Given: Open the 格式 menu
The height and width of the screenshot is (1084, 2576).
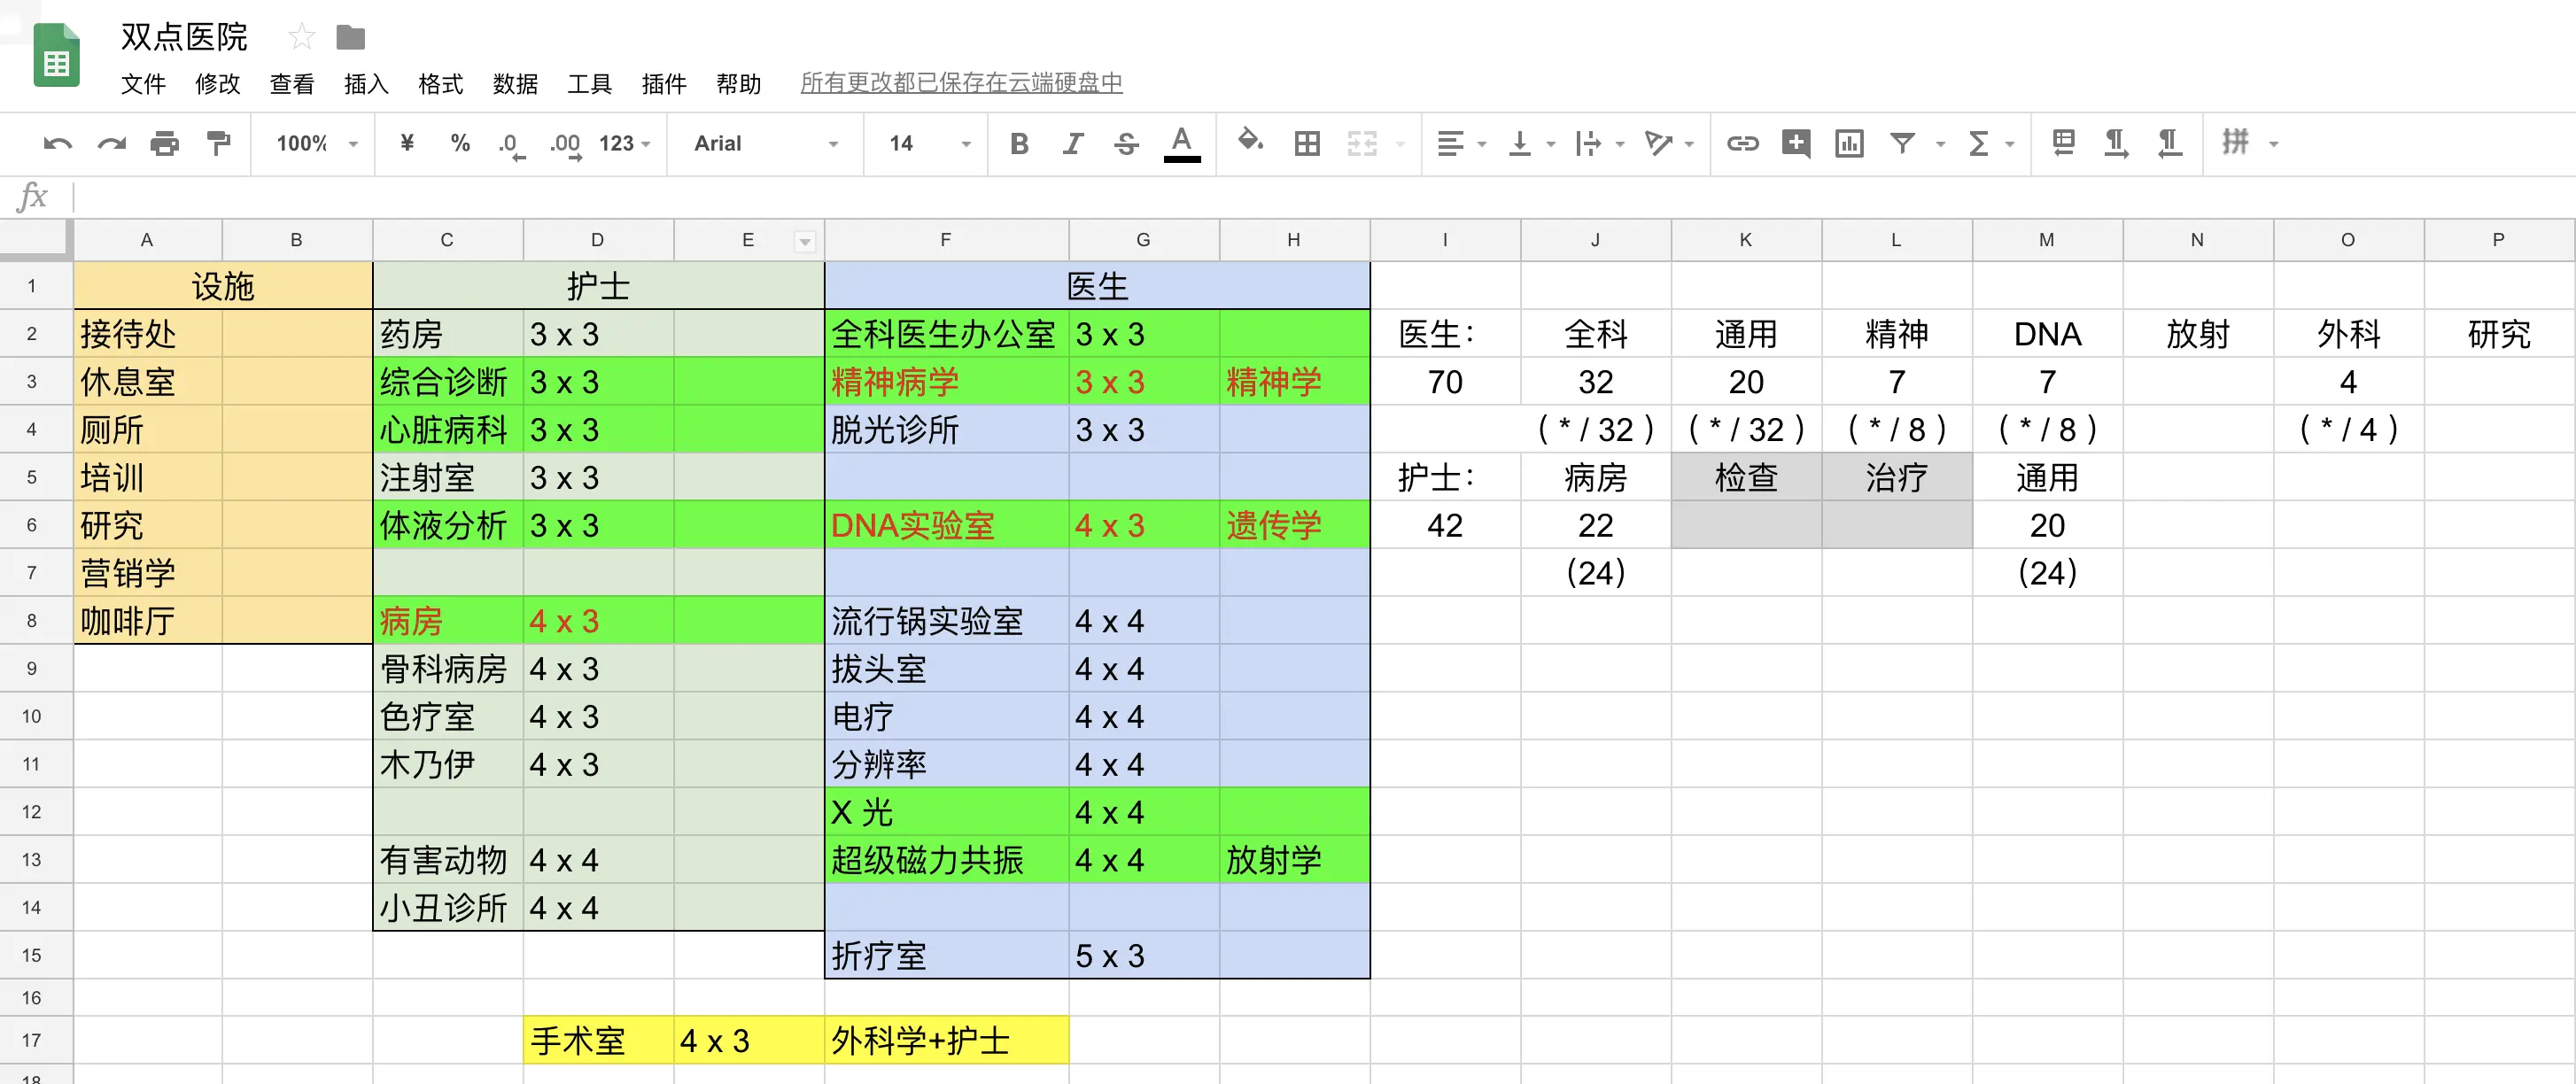Looking at the screenshot, I should (x=440, y=84).
